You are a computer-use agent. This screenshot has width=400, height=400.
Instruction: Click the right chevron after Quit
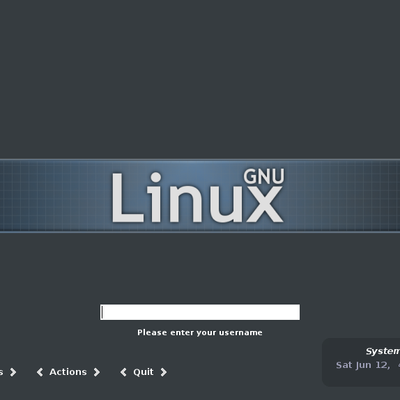click(x=163, y=372)
